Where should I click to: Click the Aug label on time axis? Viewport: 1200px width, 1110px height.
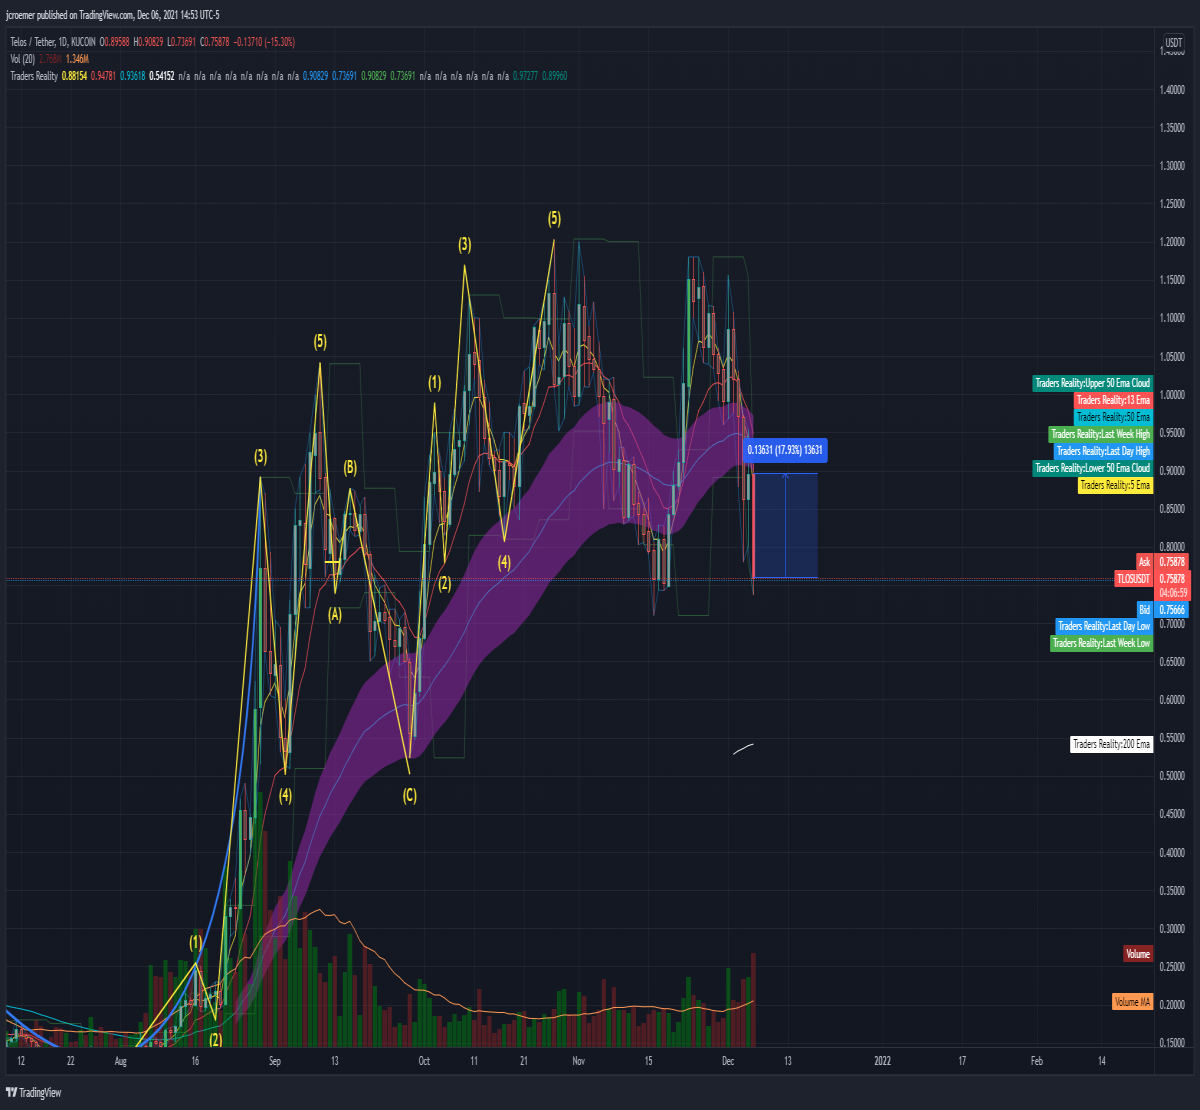[x=121, y=1060]
